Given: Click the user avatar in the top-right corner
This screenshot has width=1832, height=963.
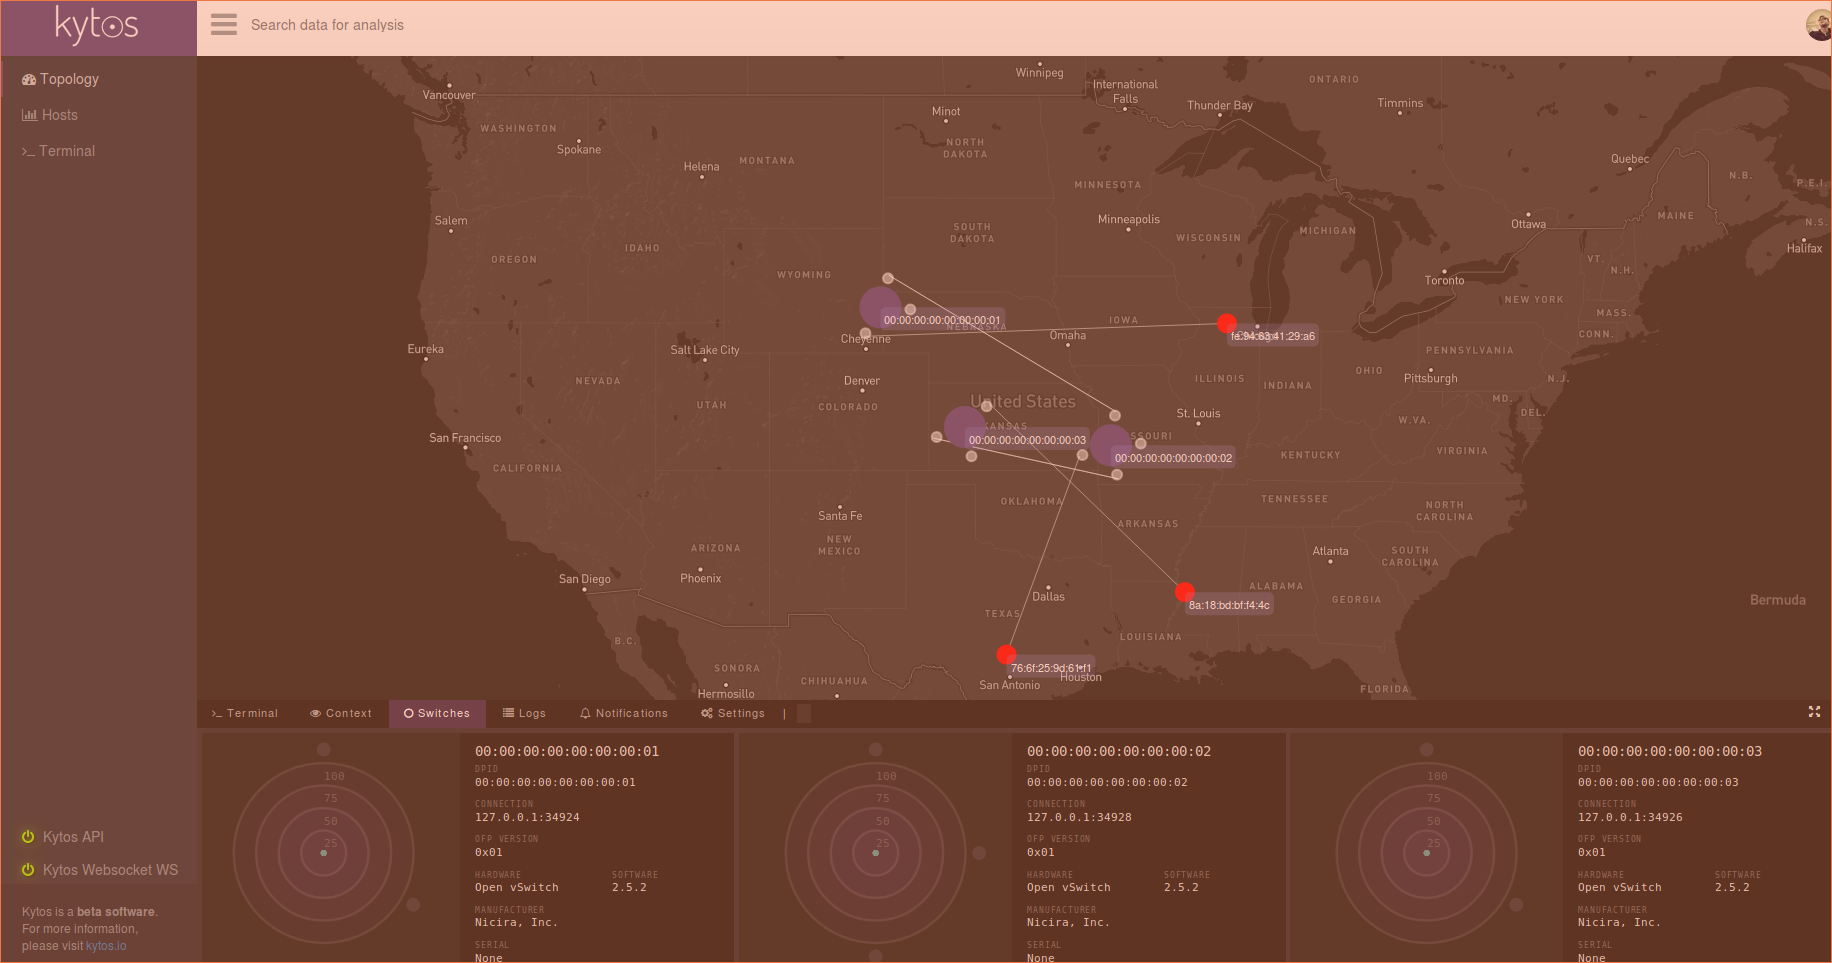Looking at the screenshot, I should pyautogui.click(x=1819, y=25).
